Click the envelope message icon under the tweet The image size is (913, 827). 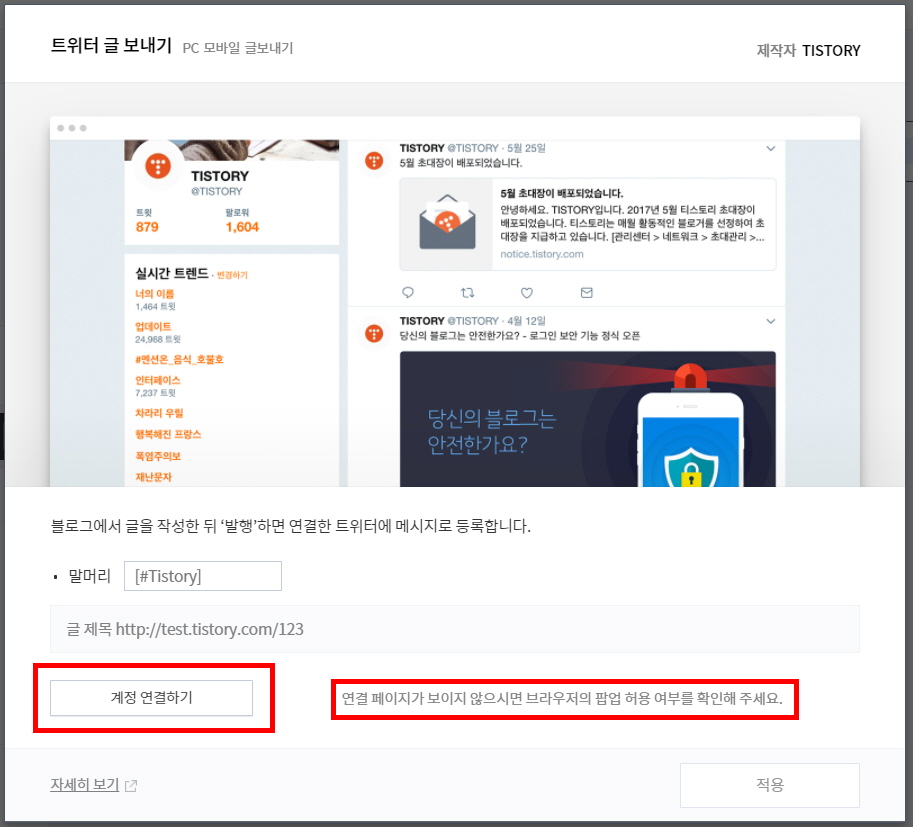pyautogui.click(x=587, y=292)
